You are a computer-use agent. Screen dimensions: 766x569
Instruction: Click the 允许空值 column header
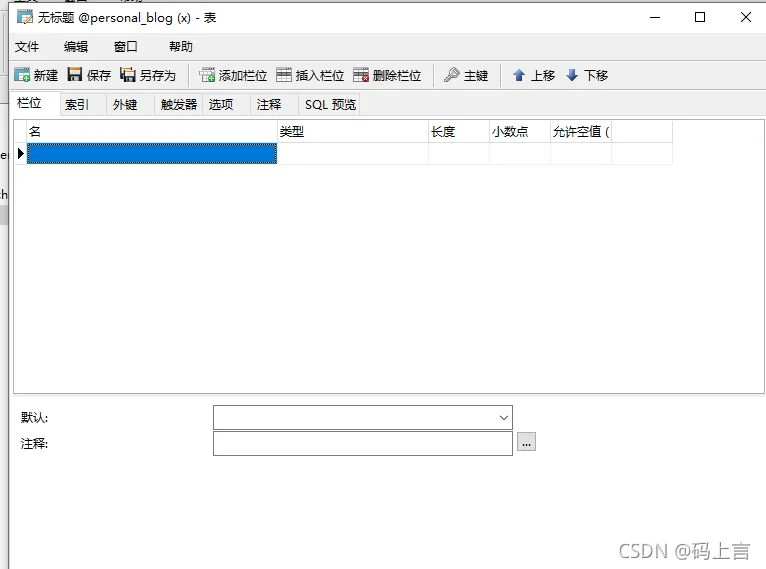pos(581,132)
